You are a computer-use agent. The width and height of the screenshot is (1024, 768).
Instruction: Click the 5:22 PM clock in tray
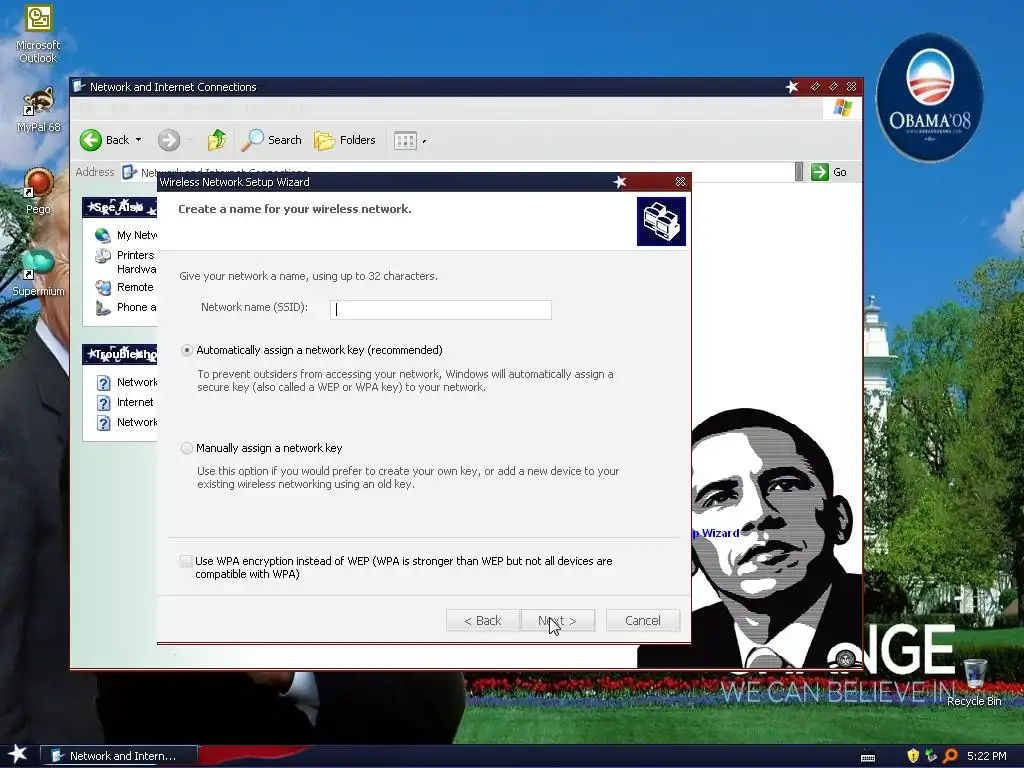coord(987,756)
